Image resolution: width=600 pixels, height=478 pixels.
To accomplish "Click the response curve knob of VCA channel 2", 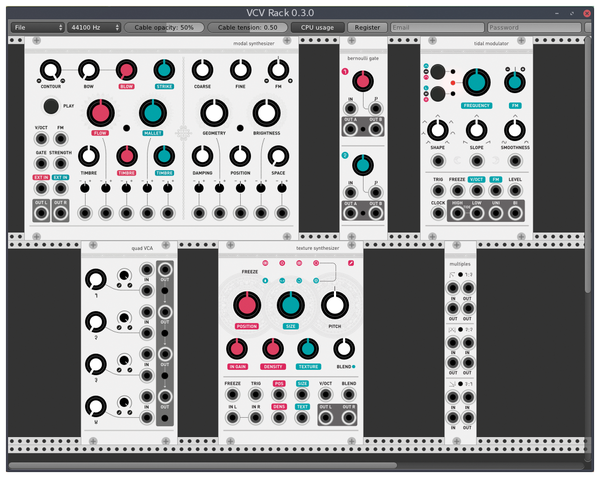I will (124, 318).
